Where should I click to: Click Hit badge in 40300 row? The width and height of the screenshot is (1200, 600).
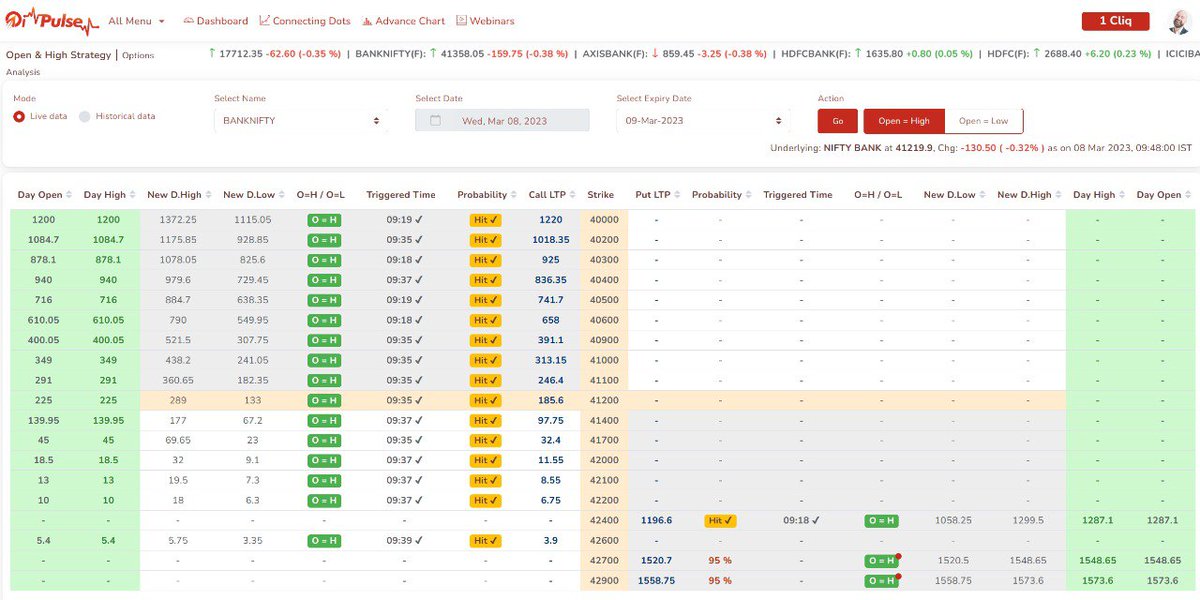[x=486, y=260]
